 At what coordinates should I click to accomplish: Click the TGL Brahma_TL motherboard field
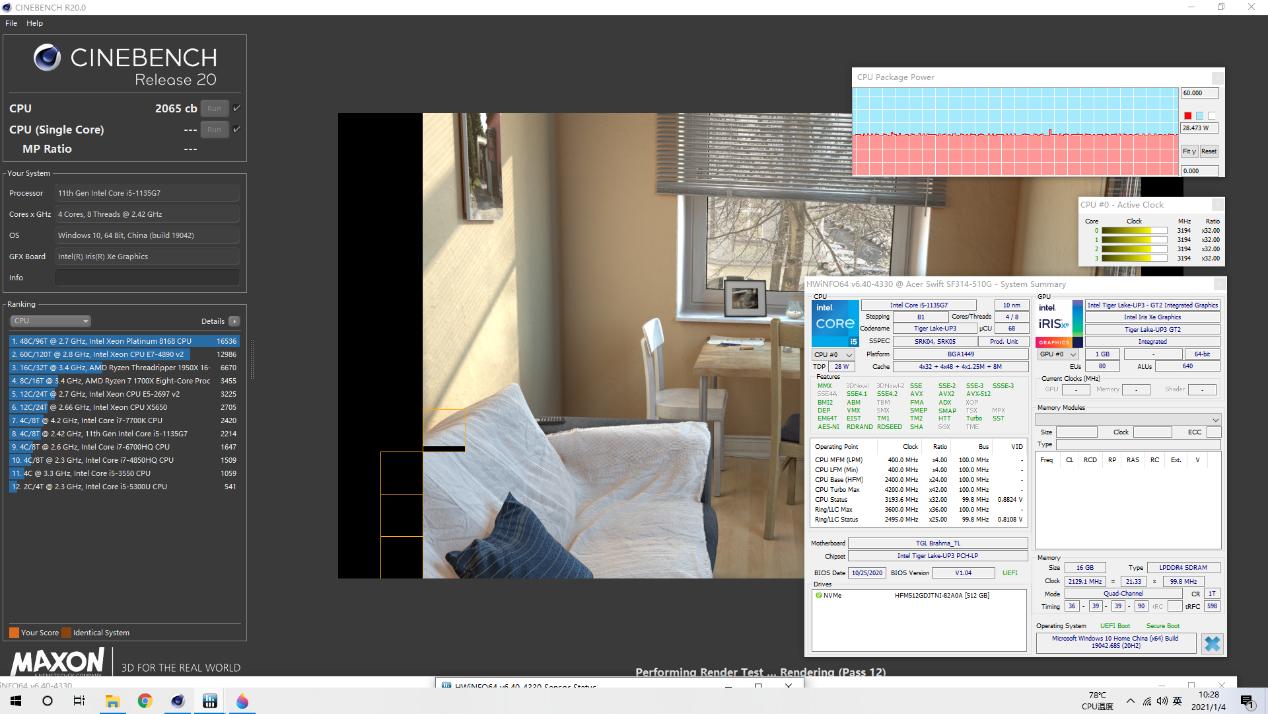click(x=937, y=543)
